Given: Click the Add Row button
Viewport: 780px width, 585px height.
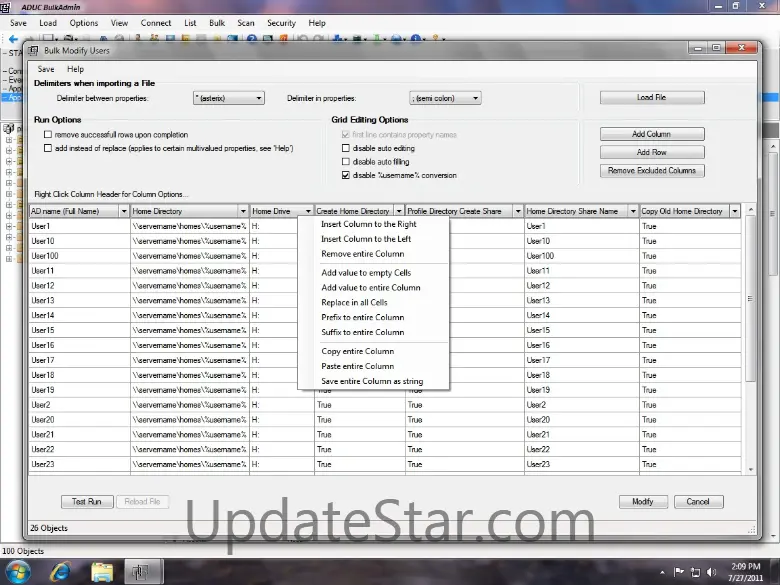Looking at the screenshot, I should pyautogui.click(x=652, y=152).
